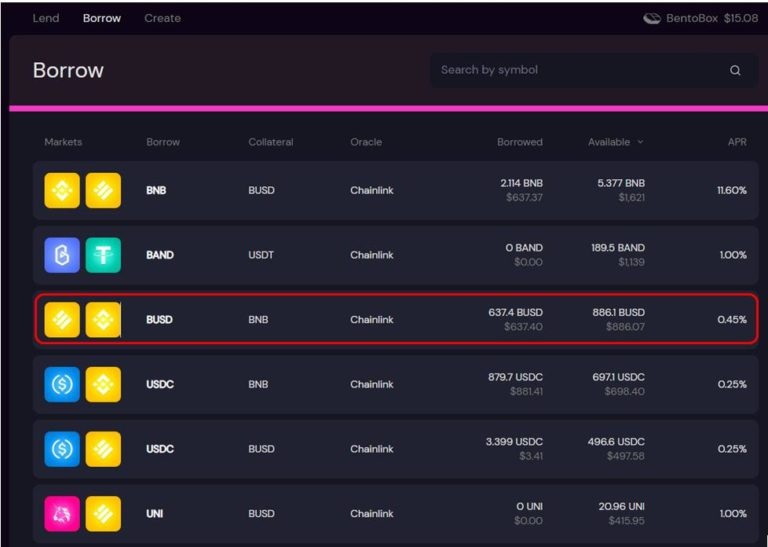Click the 2.114 BNB borrowed amount
The image size is (768, 547).
[522, 183]
